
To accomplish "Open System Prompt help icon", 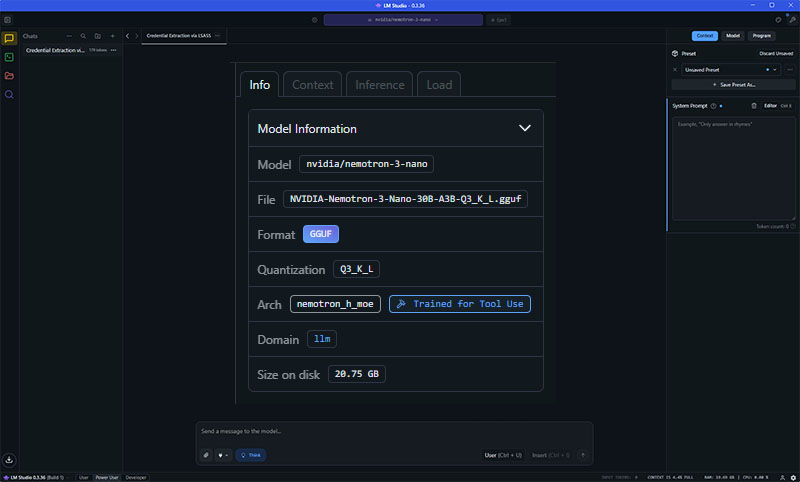I will pos(713,106).
